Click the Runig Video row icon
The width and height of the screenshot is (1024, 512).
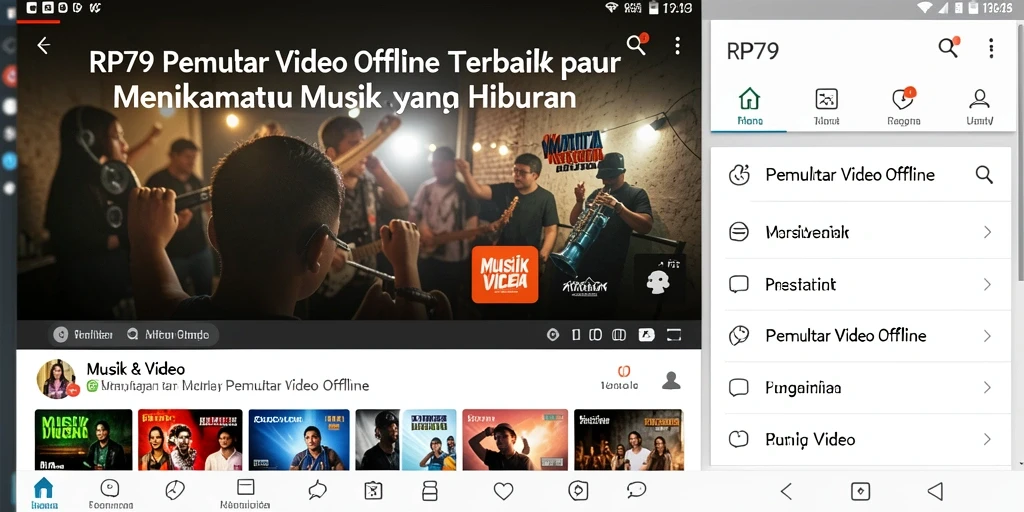pos(739,439)
